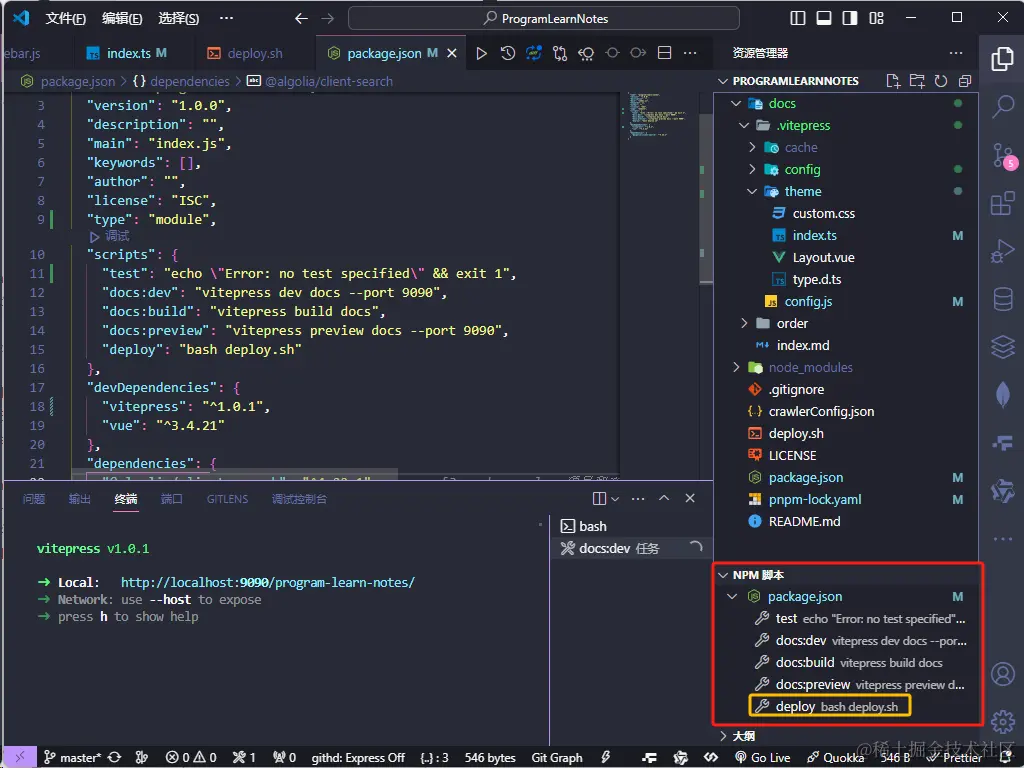
Task: Create a new file in PROGRAMLEARNNOTES
Action: [x=893, y=81]
